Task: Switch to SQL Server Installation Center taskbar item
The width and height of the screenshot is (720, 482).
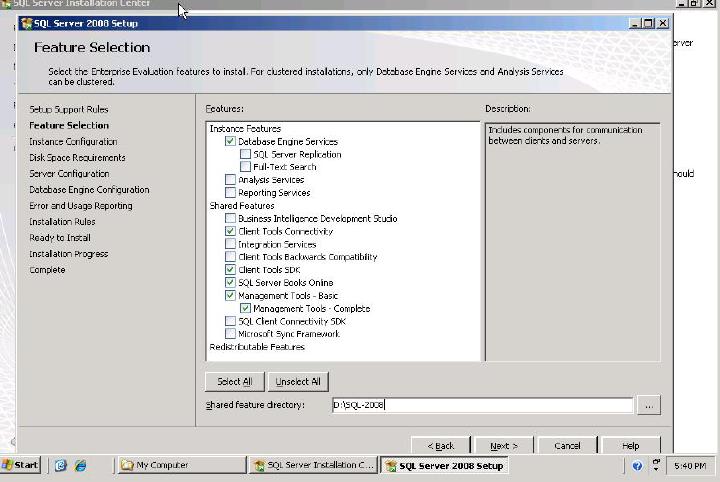Action: [x=314, y=465]
